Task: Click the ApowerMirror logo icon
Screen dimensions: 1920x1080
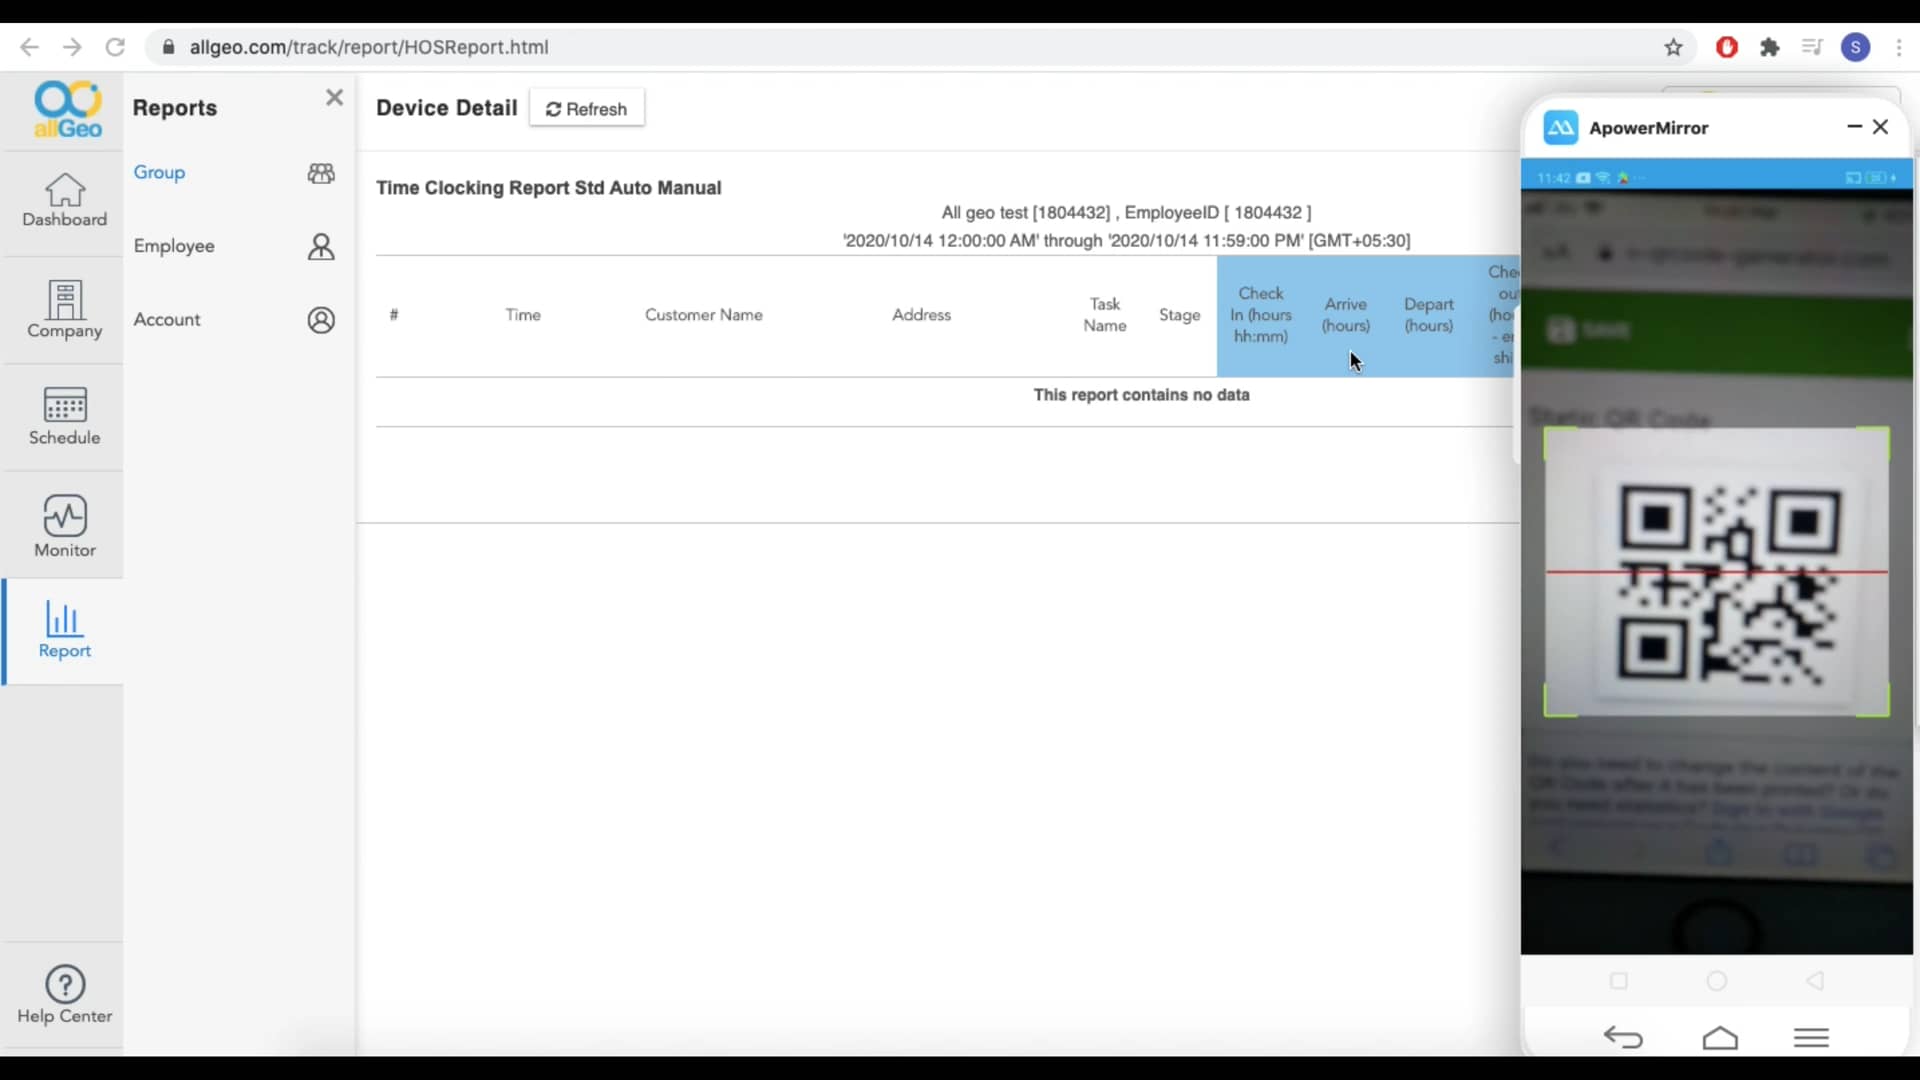Action: pos(1561,128)
